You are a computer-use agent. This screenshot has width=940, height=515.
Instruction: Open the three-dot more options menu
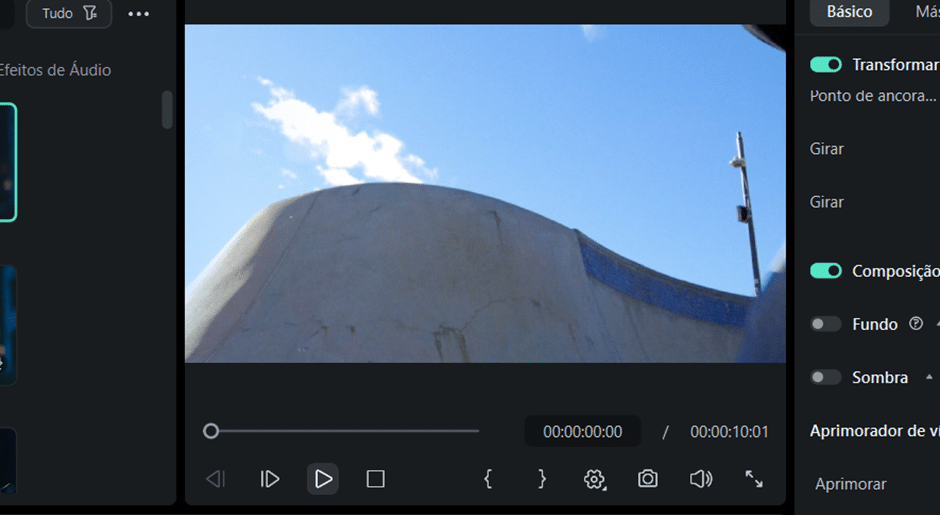pyautogui.click(x=139, y=14)
